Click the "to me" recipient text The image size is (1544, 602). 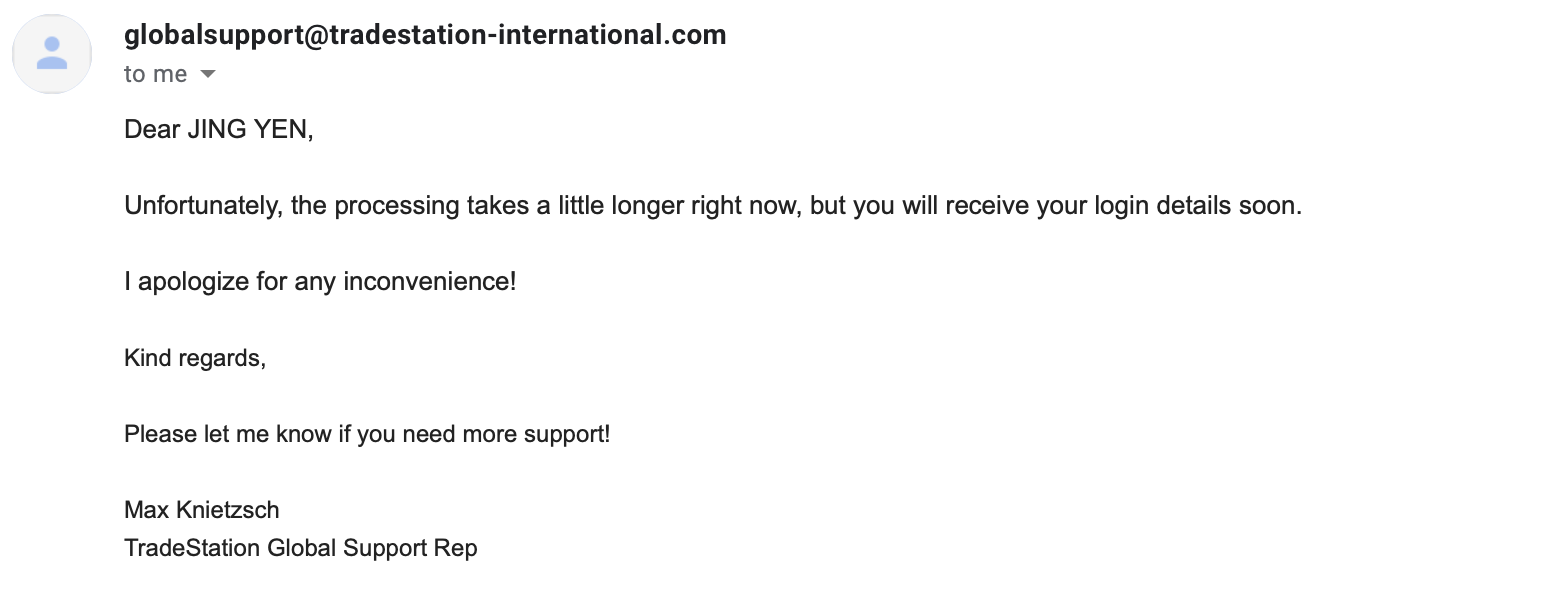pos(156,74)
